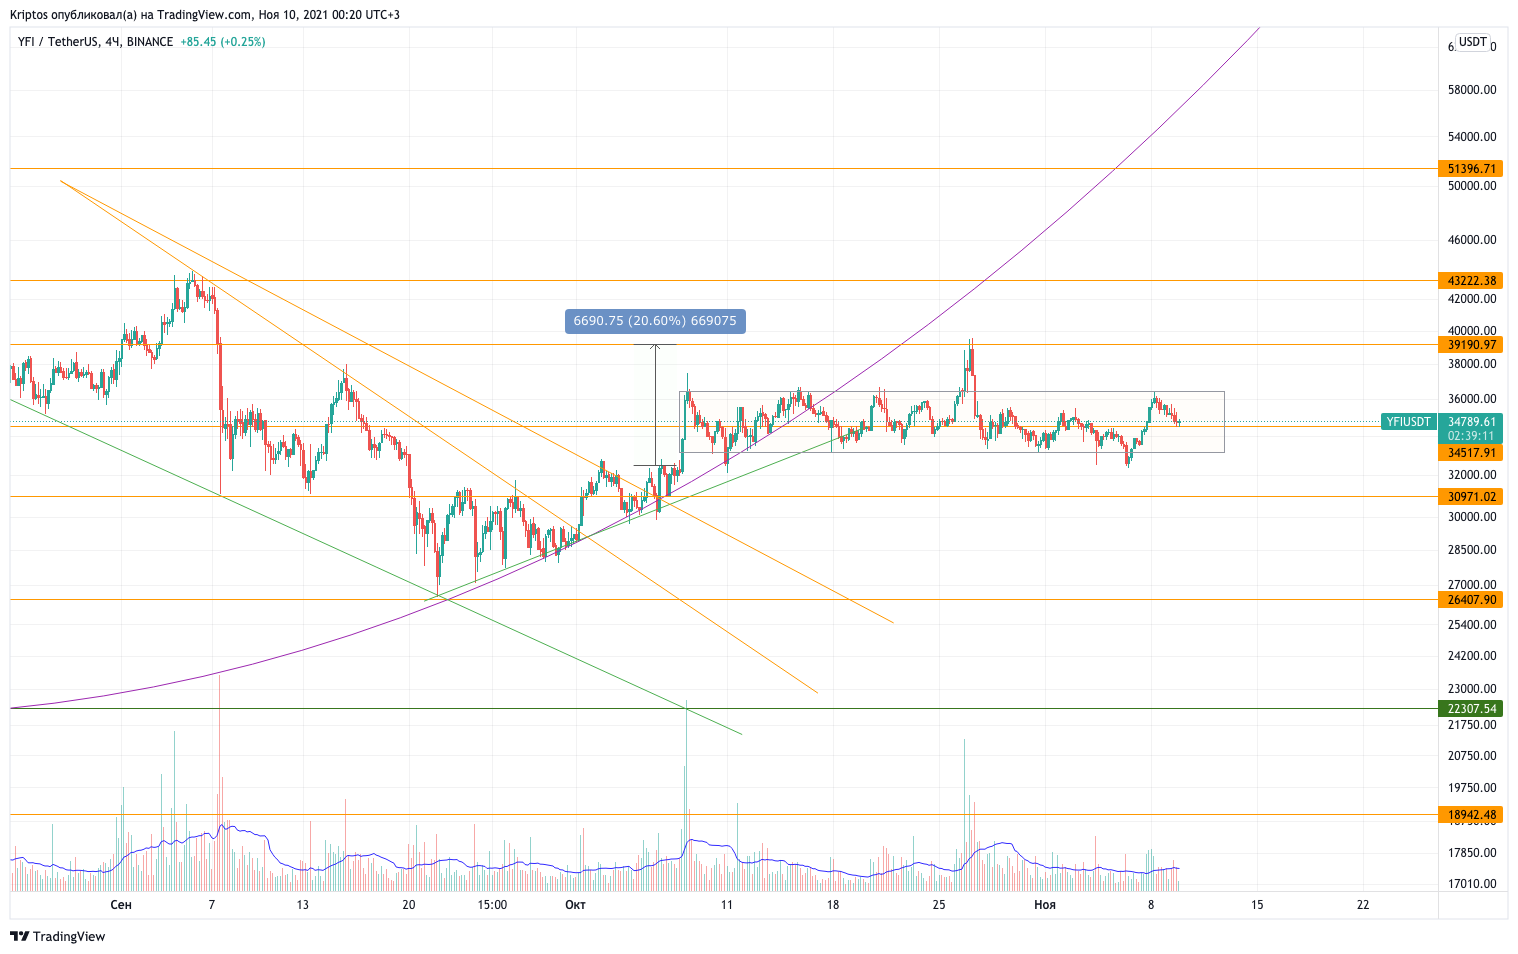This screenshot has width=1518, height=954.
Task: Click the Ноя date label on time axis
Action: coord(1045,905)
